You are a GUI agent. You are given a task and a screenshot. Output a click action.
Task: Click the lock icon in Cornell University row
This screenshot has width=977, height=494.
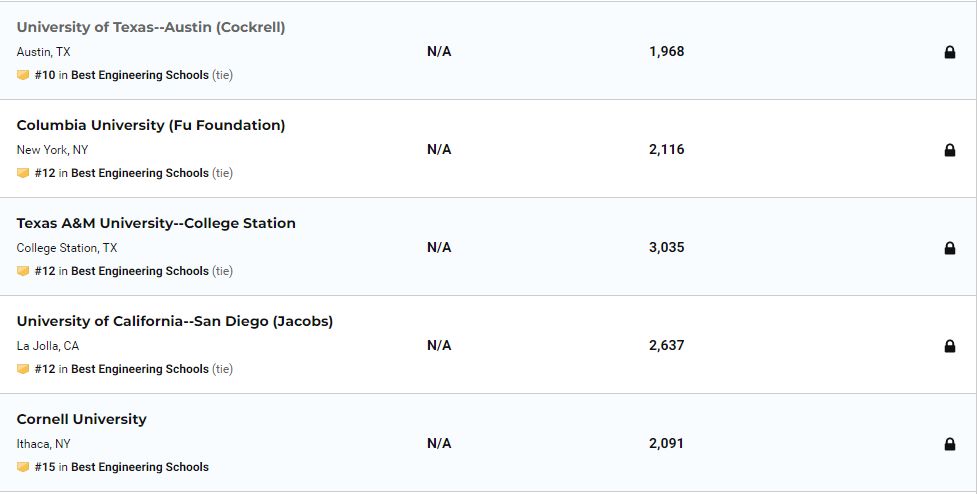pyautogui.click(x=950, y=444)
